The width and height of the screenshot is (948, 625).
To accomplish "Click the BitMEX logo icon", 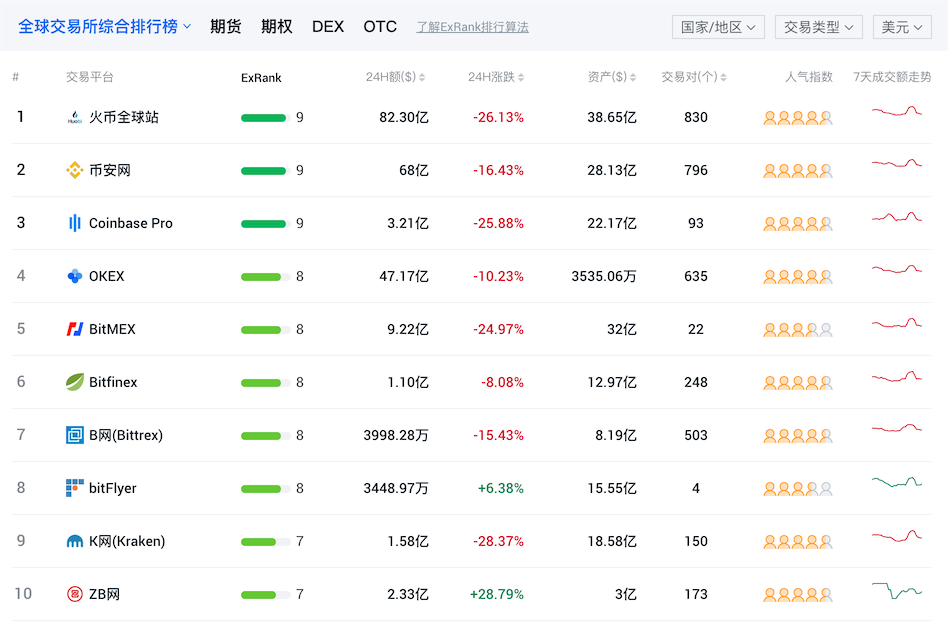I will point(75,329).
